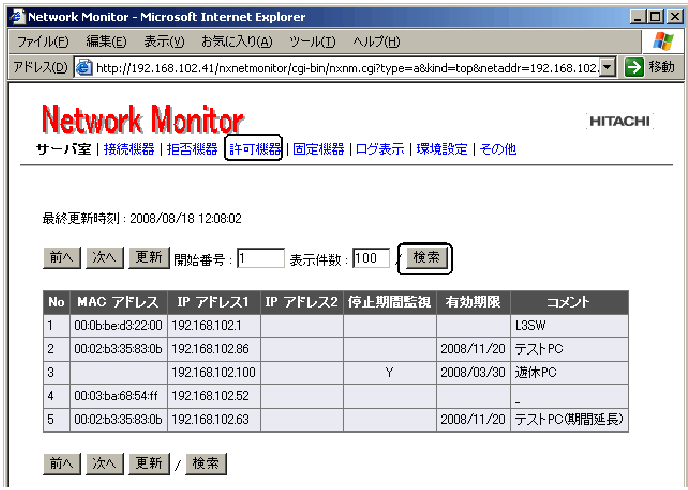Click the top 次へ button
The height and width of the screenshot is (490, 688).
(105, 258)
